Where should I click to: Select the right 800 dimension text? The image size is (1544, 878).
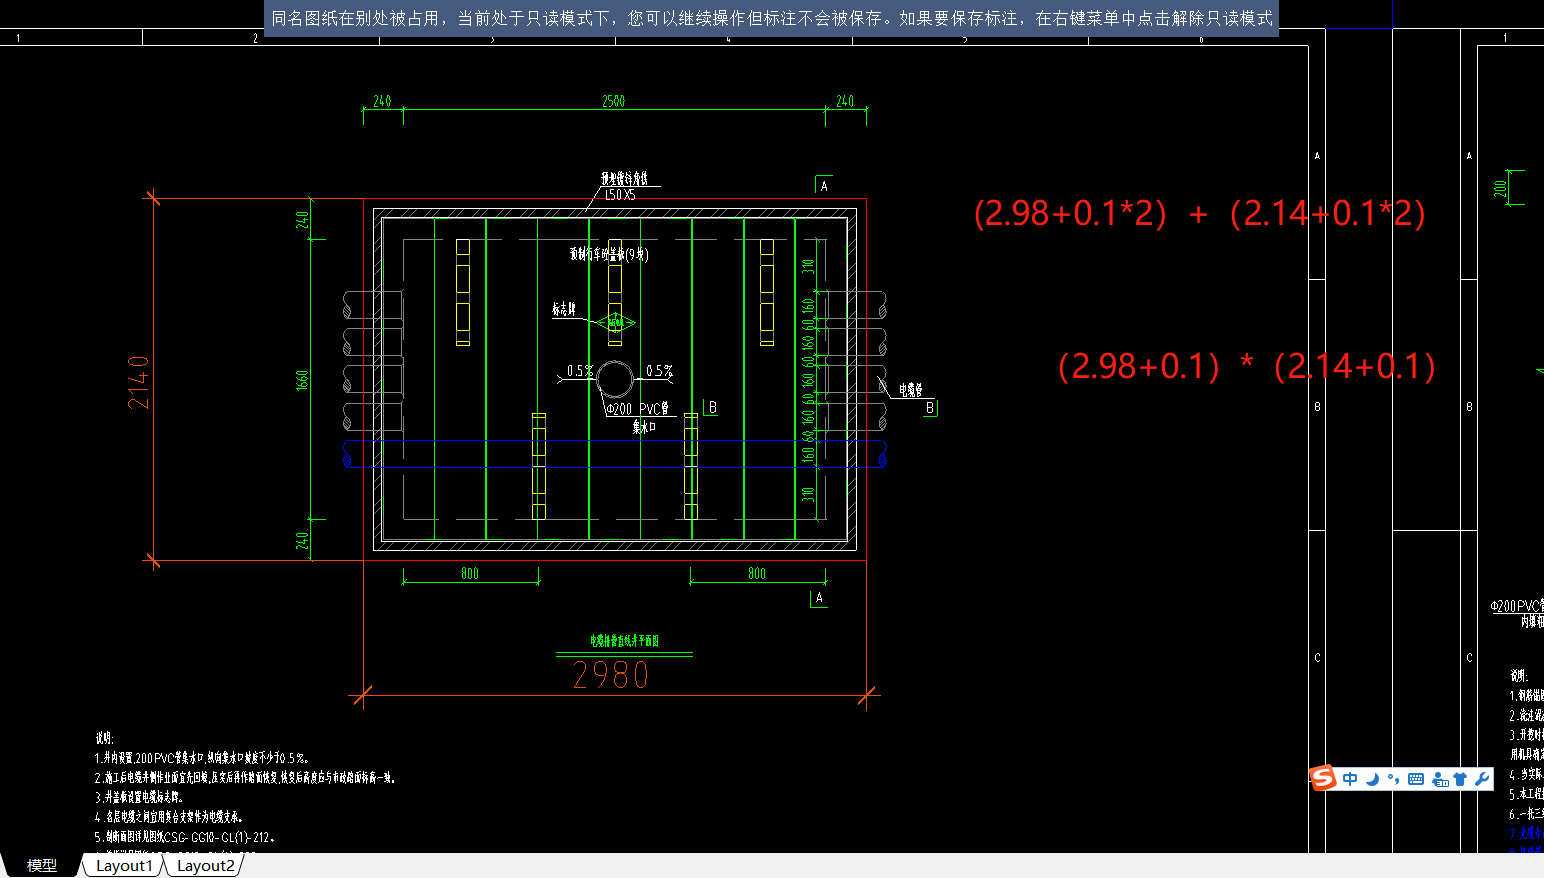click(x=757, y=573)
